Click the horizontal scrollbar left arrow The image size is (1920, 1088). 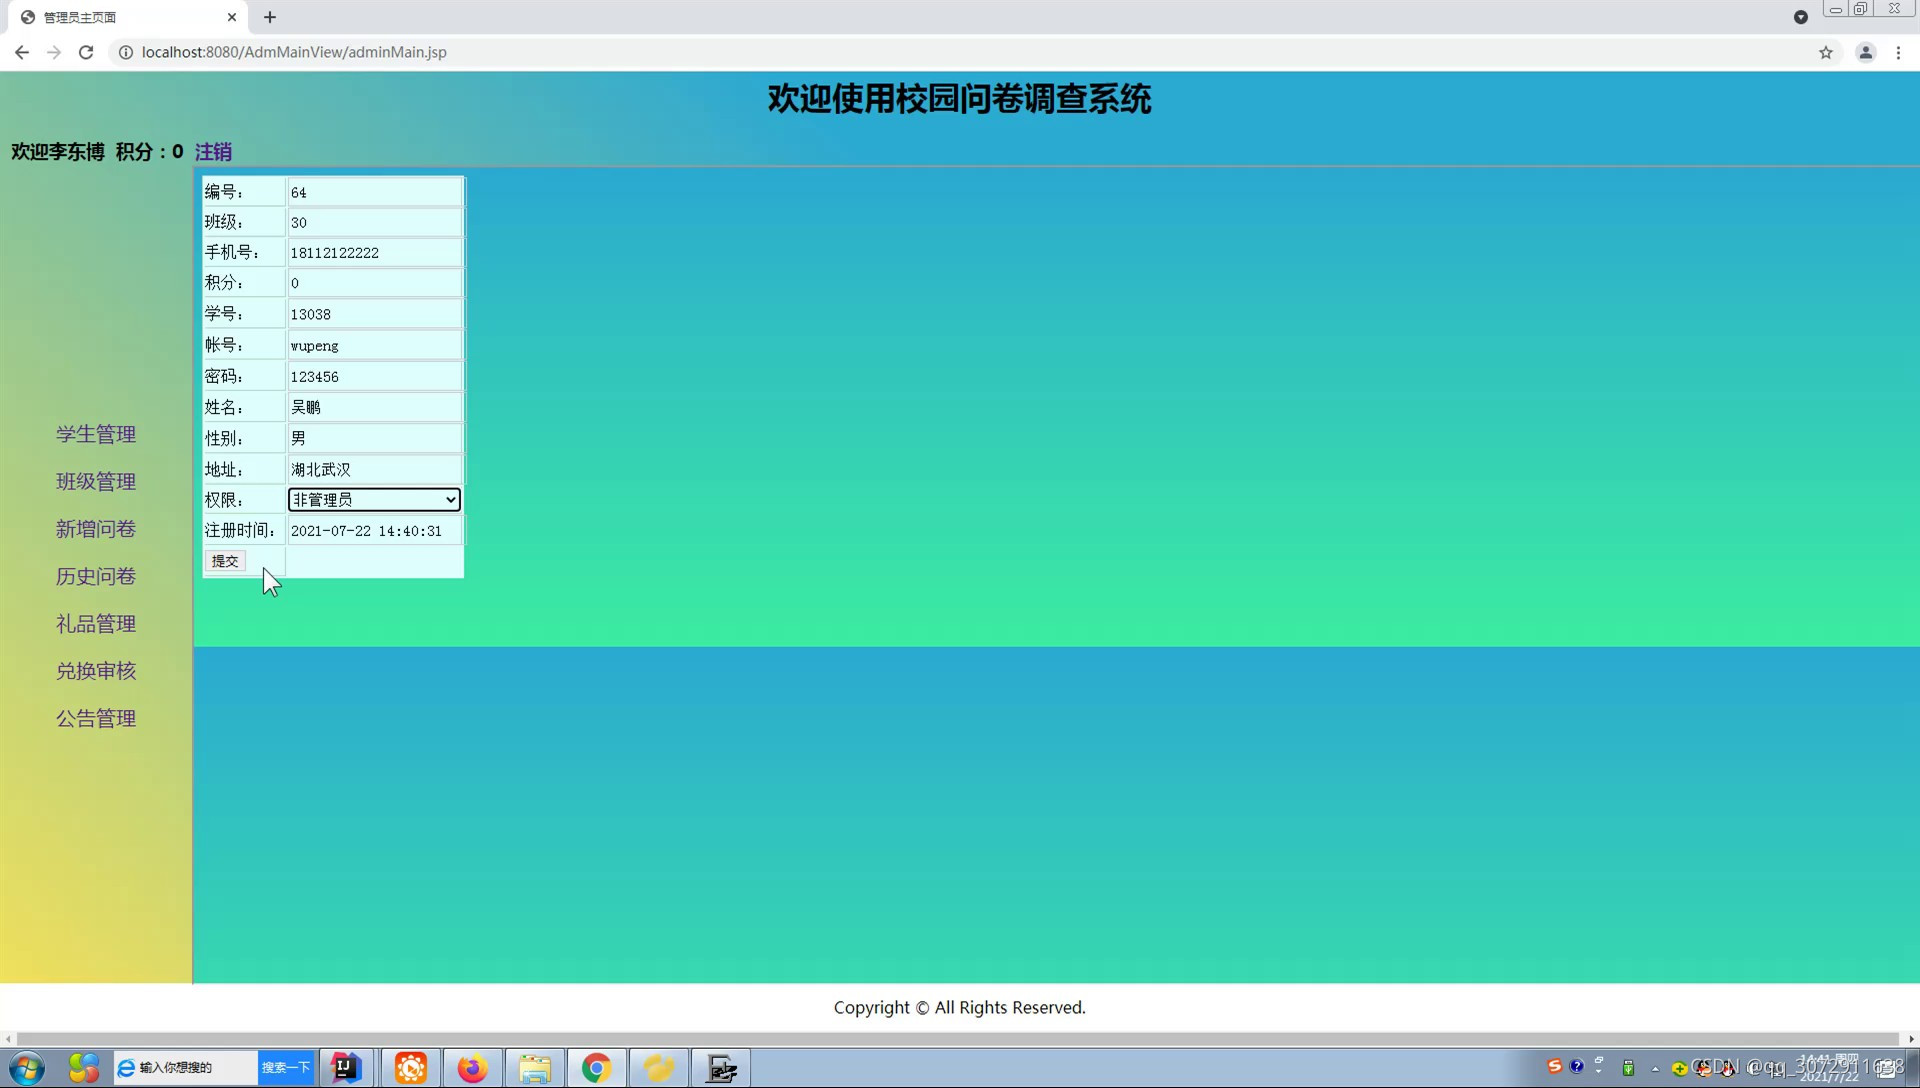(8, 1039)
